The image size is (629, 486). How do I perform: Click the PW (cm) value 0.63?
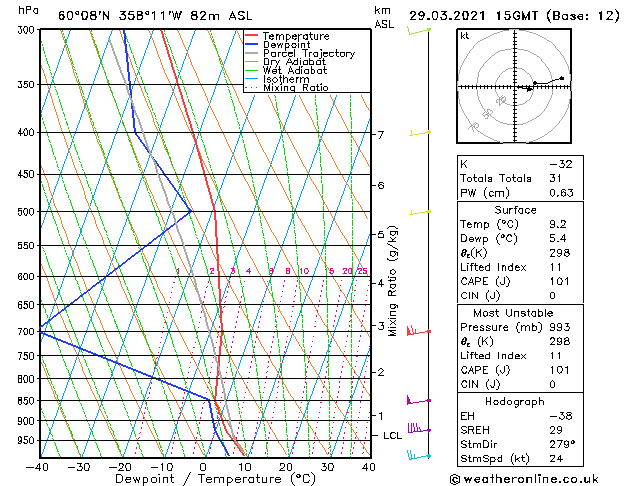pyautogui.click(x=562, y=193)
